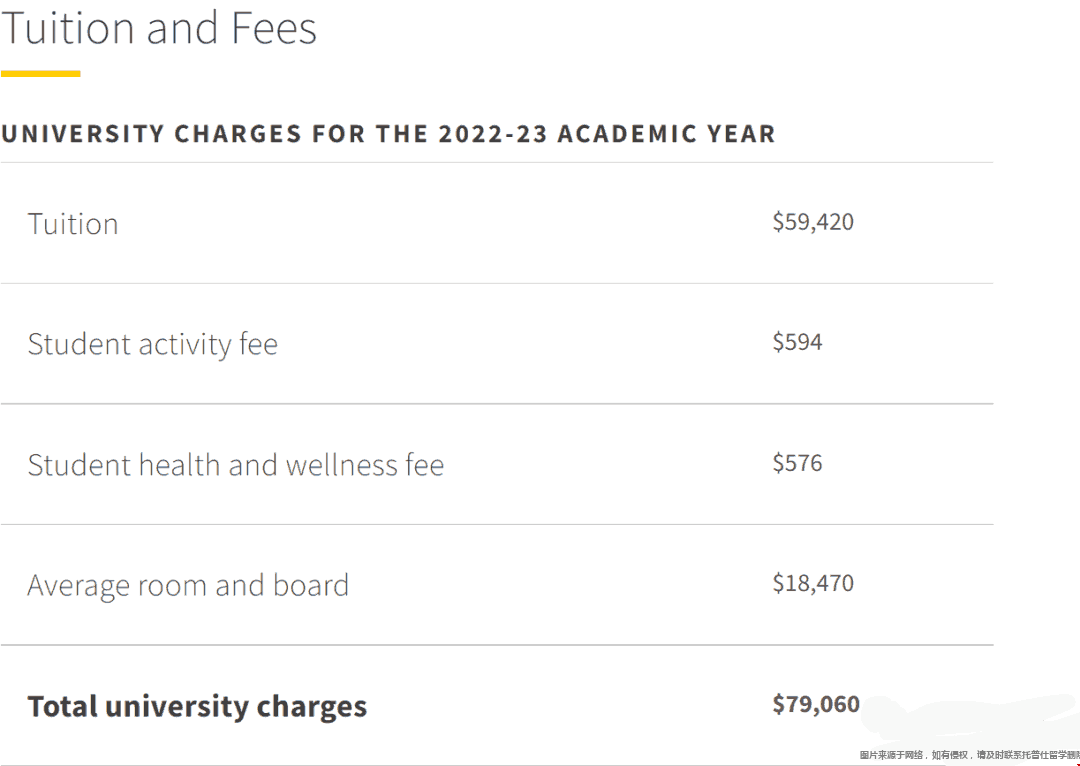Click the Tuition and Fees heading
Viewport: 1080px width, 766px height.
[x=158, y=29]
